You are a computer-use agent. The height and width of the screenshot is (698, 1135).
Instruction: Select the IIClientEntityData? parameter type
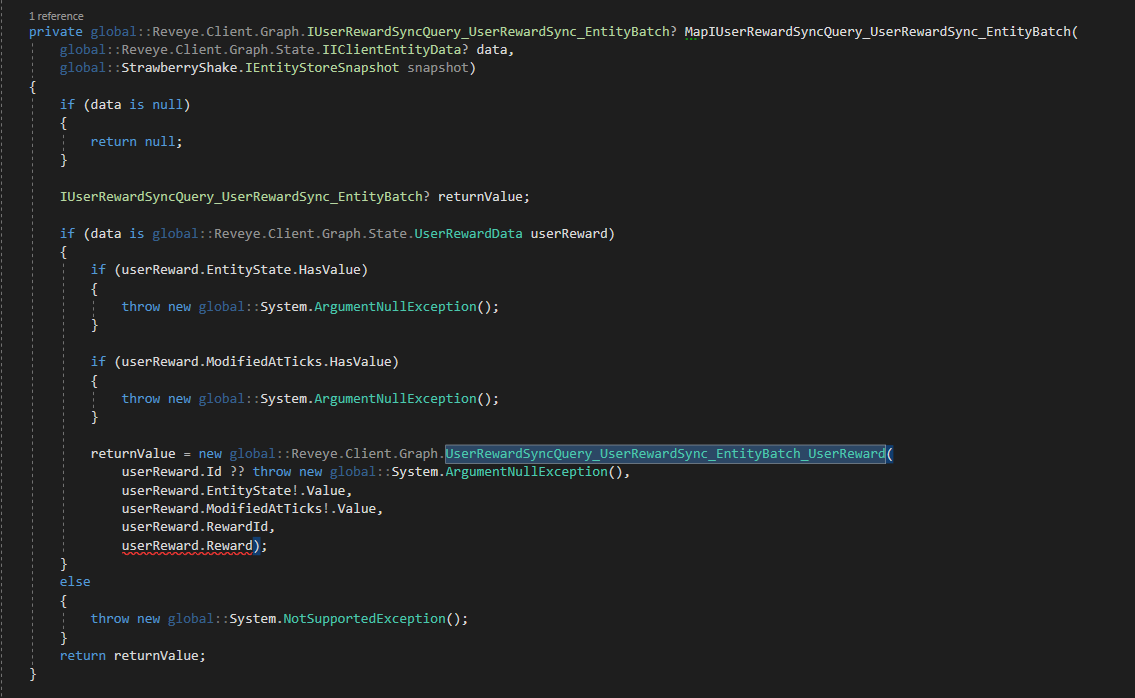tap(394, 50)
